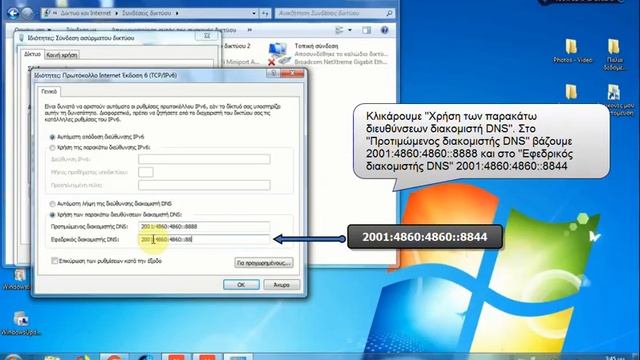The image size is (640, 360).
Task: Click the search magnifier icon in Explorer
Action: pyautogui.click(x=389, y=13)
